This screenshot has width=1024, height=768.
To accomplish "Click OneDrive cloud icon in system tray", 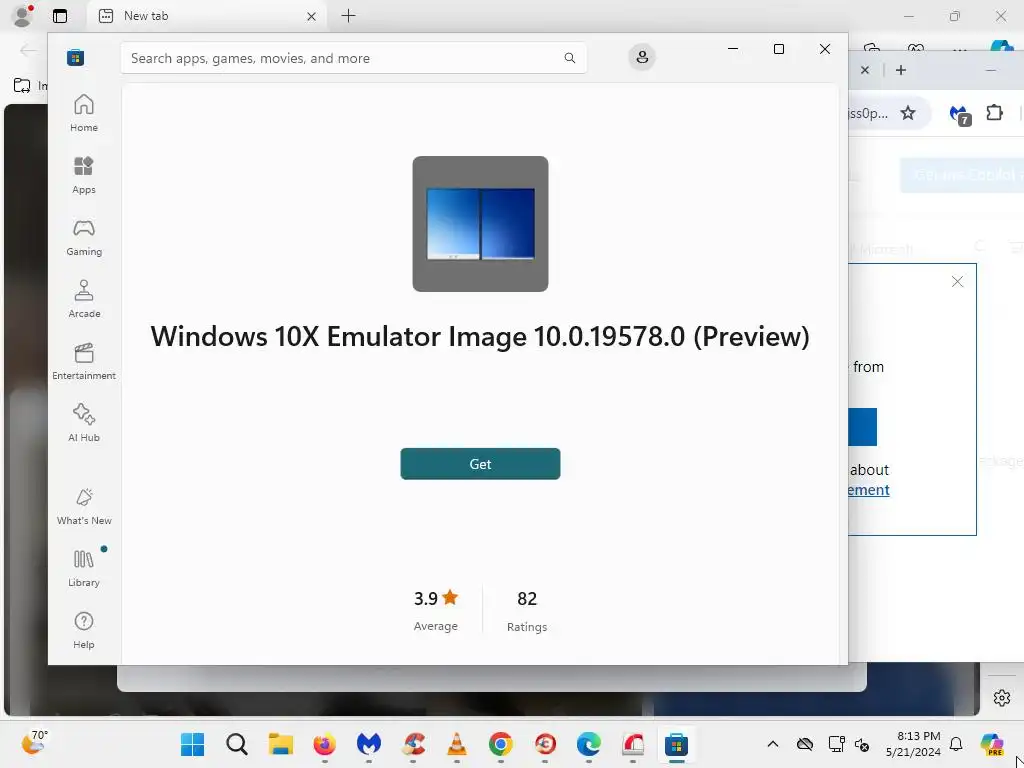I will coord(805,744).
